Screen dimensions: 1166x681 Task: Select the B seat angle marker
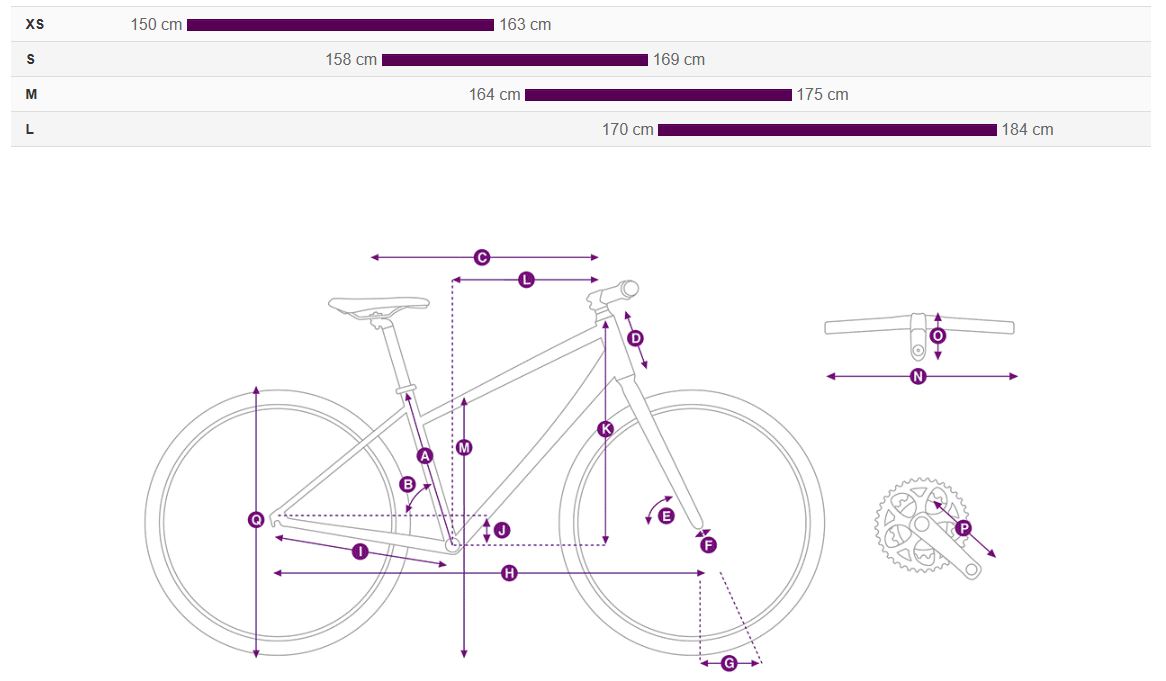pyautogui.click(x=408, y=485)
